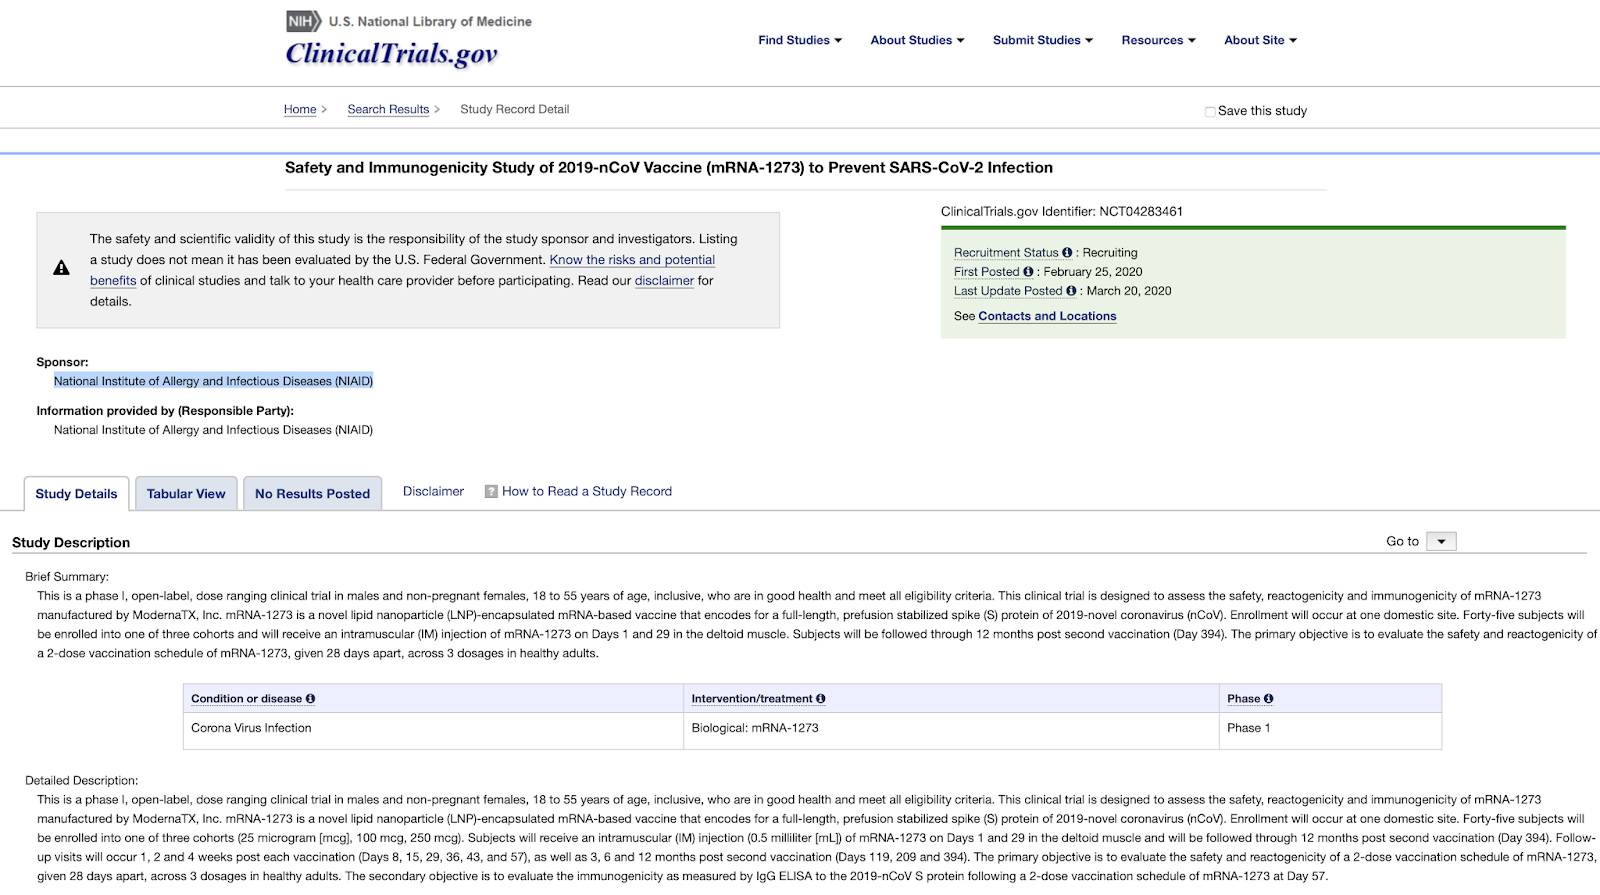Click the Study Description heading

point(71,543)
